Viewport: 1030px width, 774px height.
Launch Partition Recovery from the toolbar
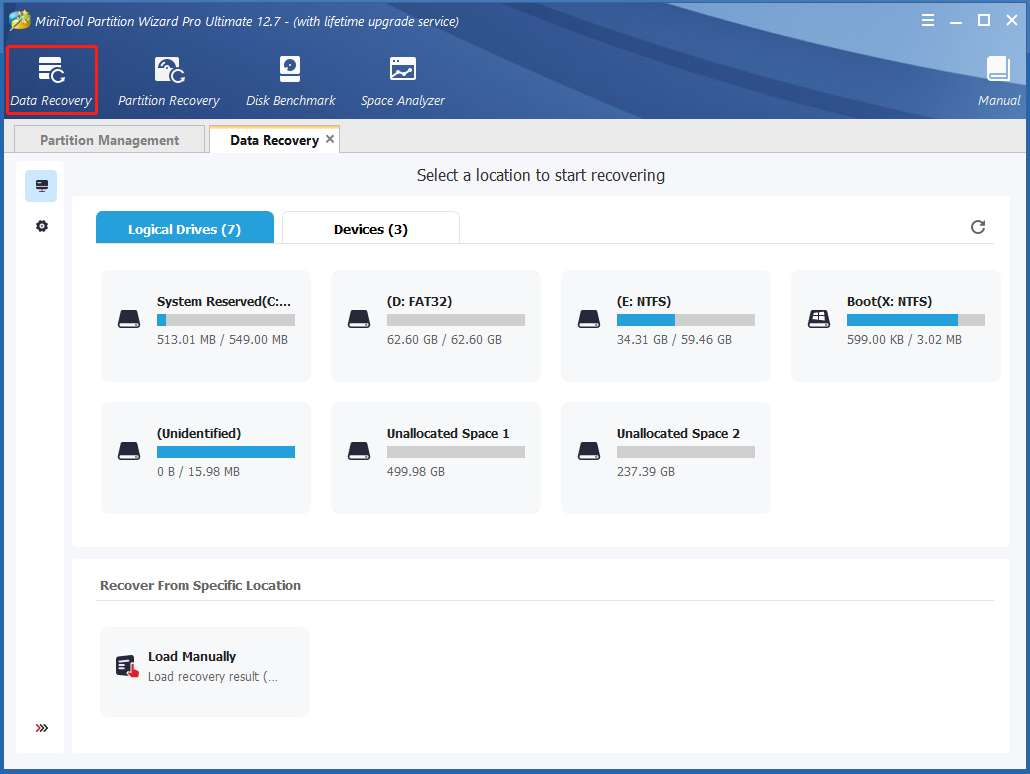[x=169, y=81]
